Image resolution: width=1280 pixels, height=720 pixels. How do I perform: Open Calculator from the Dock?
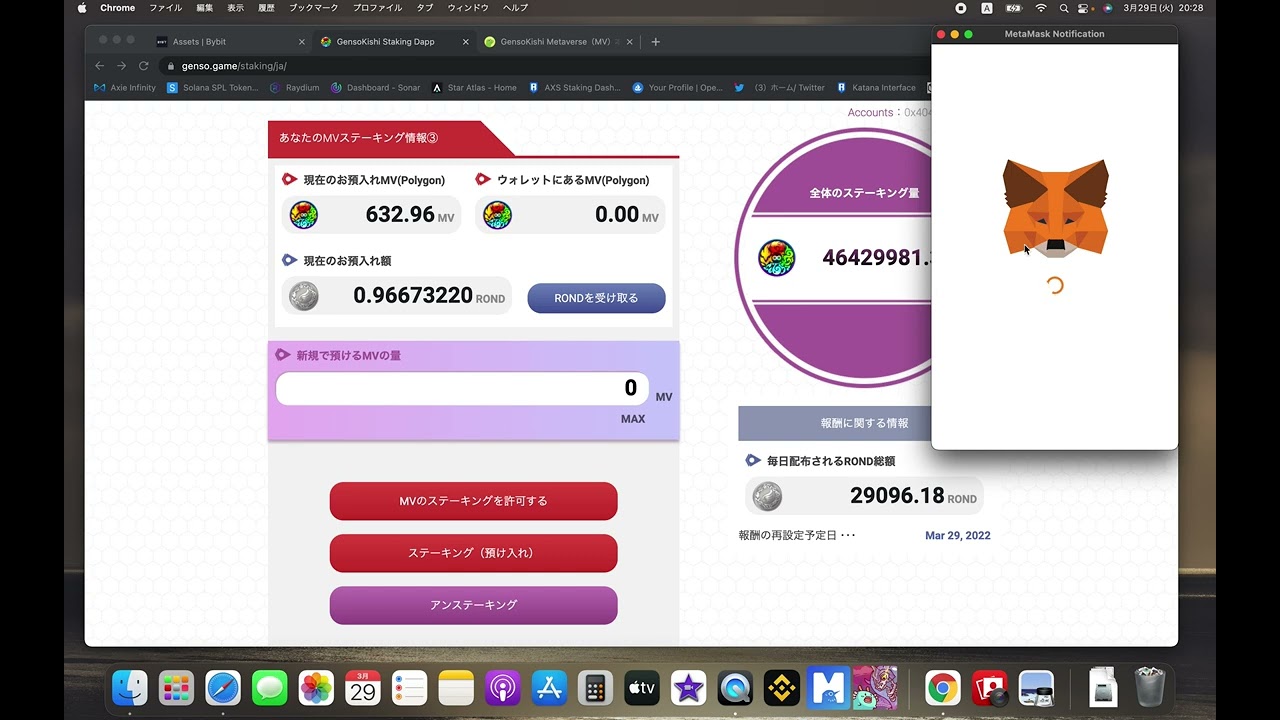(595, 688)
